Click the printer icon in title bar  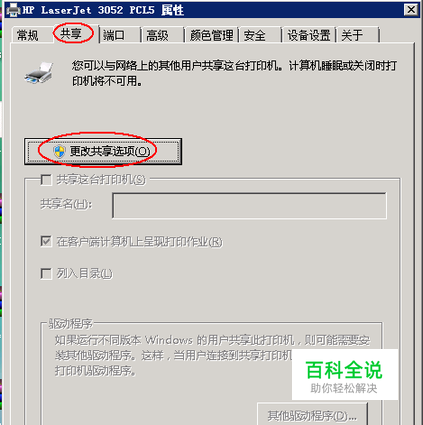[x=14, y=10]
